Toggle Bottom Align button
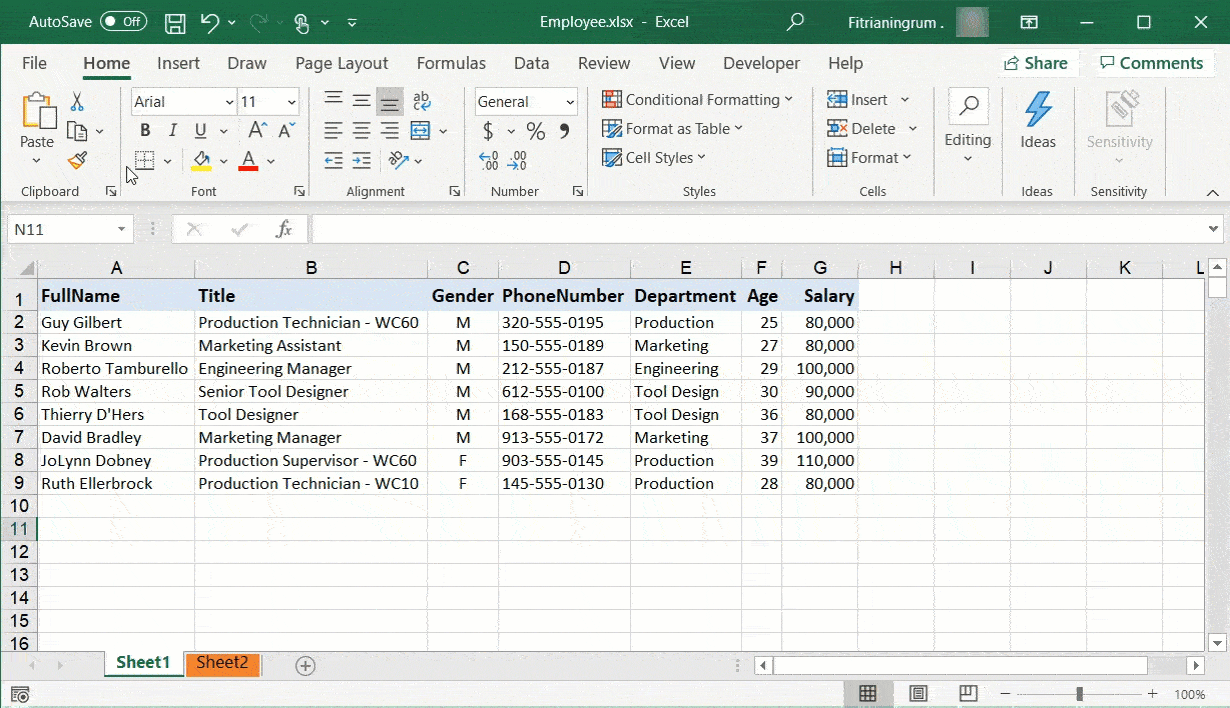 pyautogui.click(x=390, y=101)
